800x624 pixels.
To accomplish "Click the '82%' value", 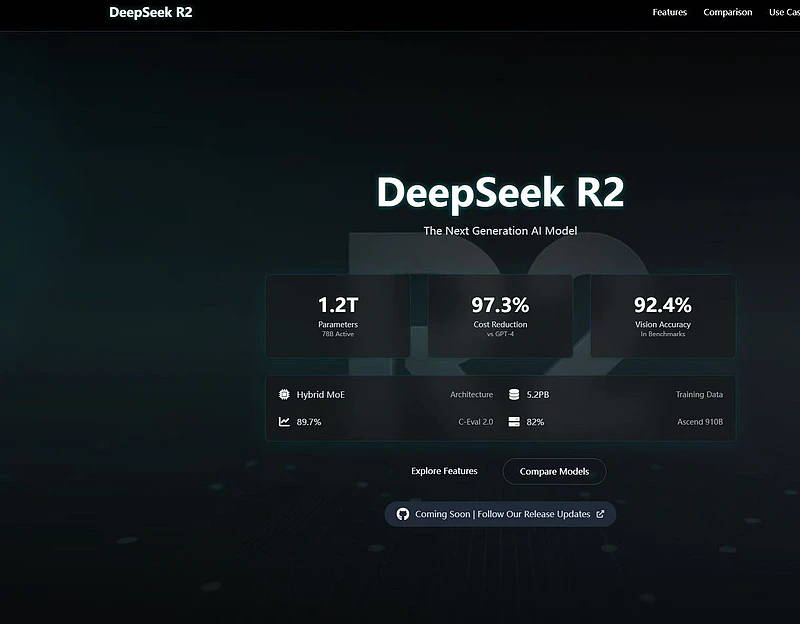I will [x=535, y=422].
